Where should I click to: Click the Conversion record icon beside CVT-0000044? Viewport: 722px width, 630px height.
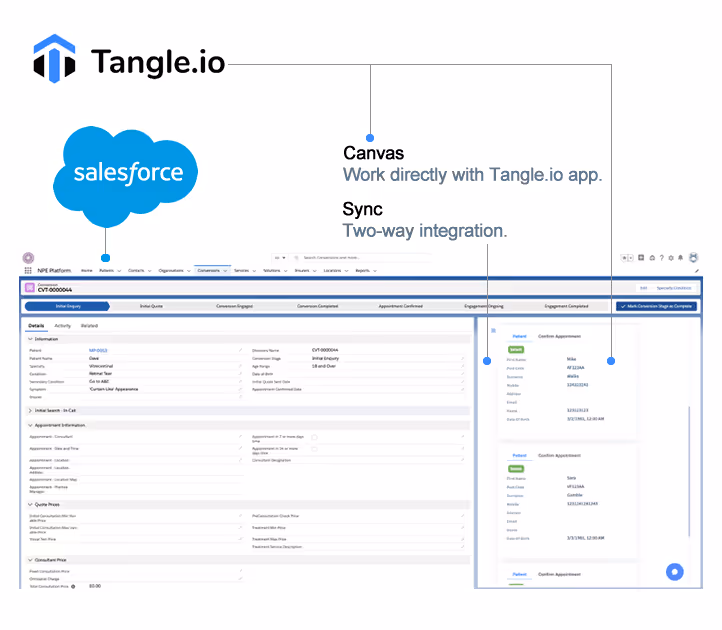click(30, 288)
